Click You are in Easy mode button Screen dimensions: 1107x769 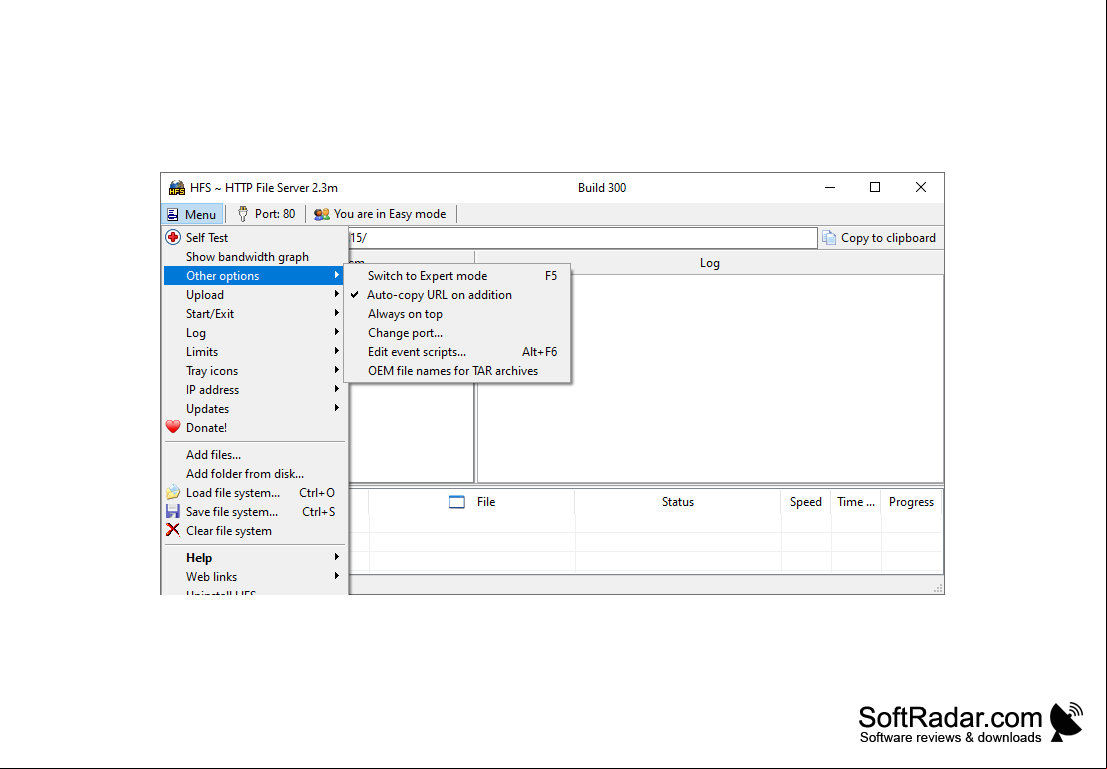381,214
